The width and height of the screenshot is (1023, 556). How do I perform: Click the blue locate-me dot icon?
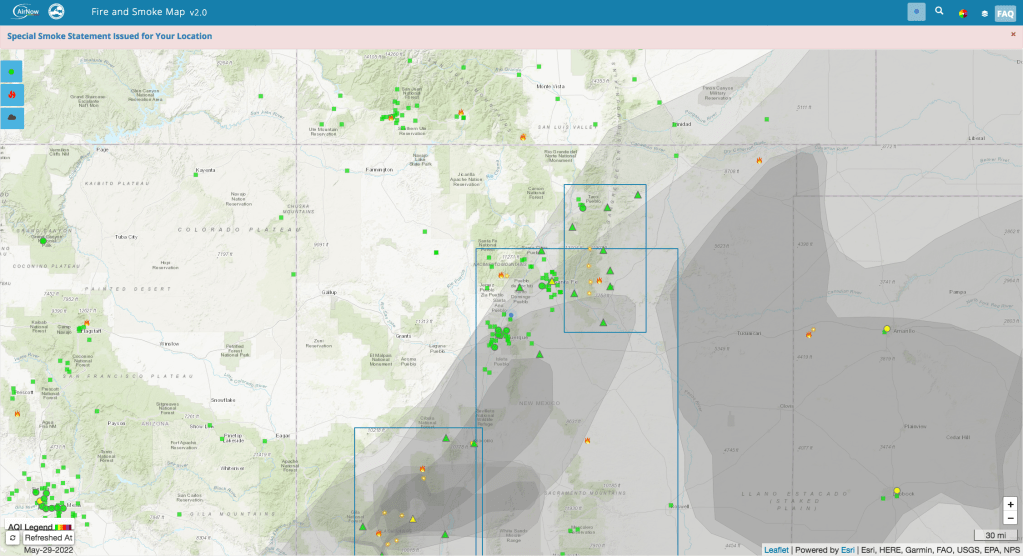[x=916, y=12]
